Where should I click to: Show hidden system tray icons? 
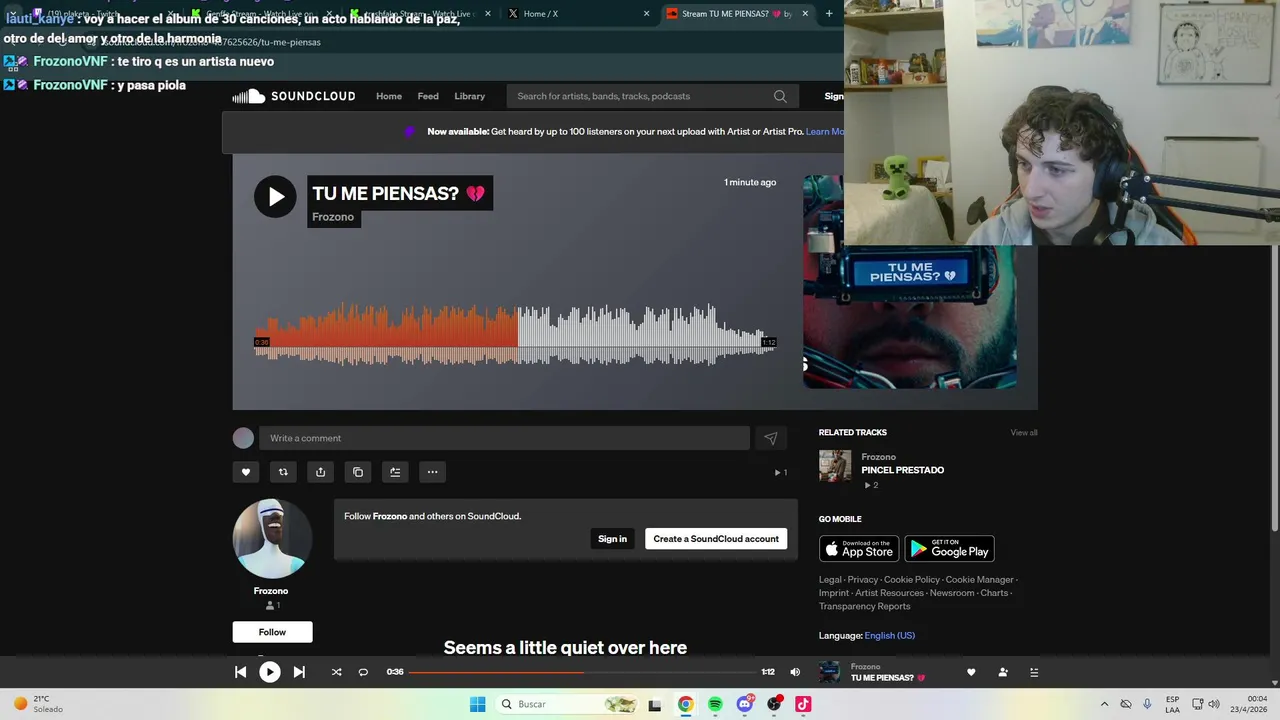[x=1104, y=704]
